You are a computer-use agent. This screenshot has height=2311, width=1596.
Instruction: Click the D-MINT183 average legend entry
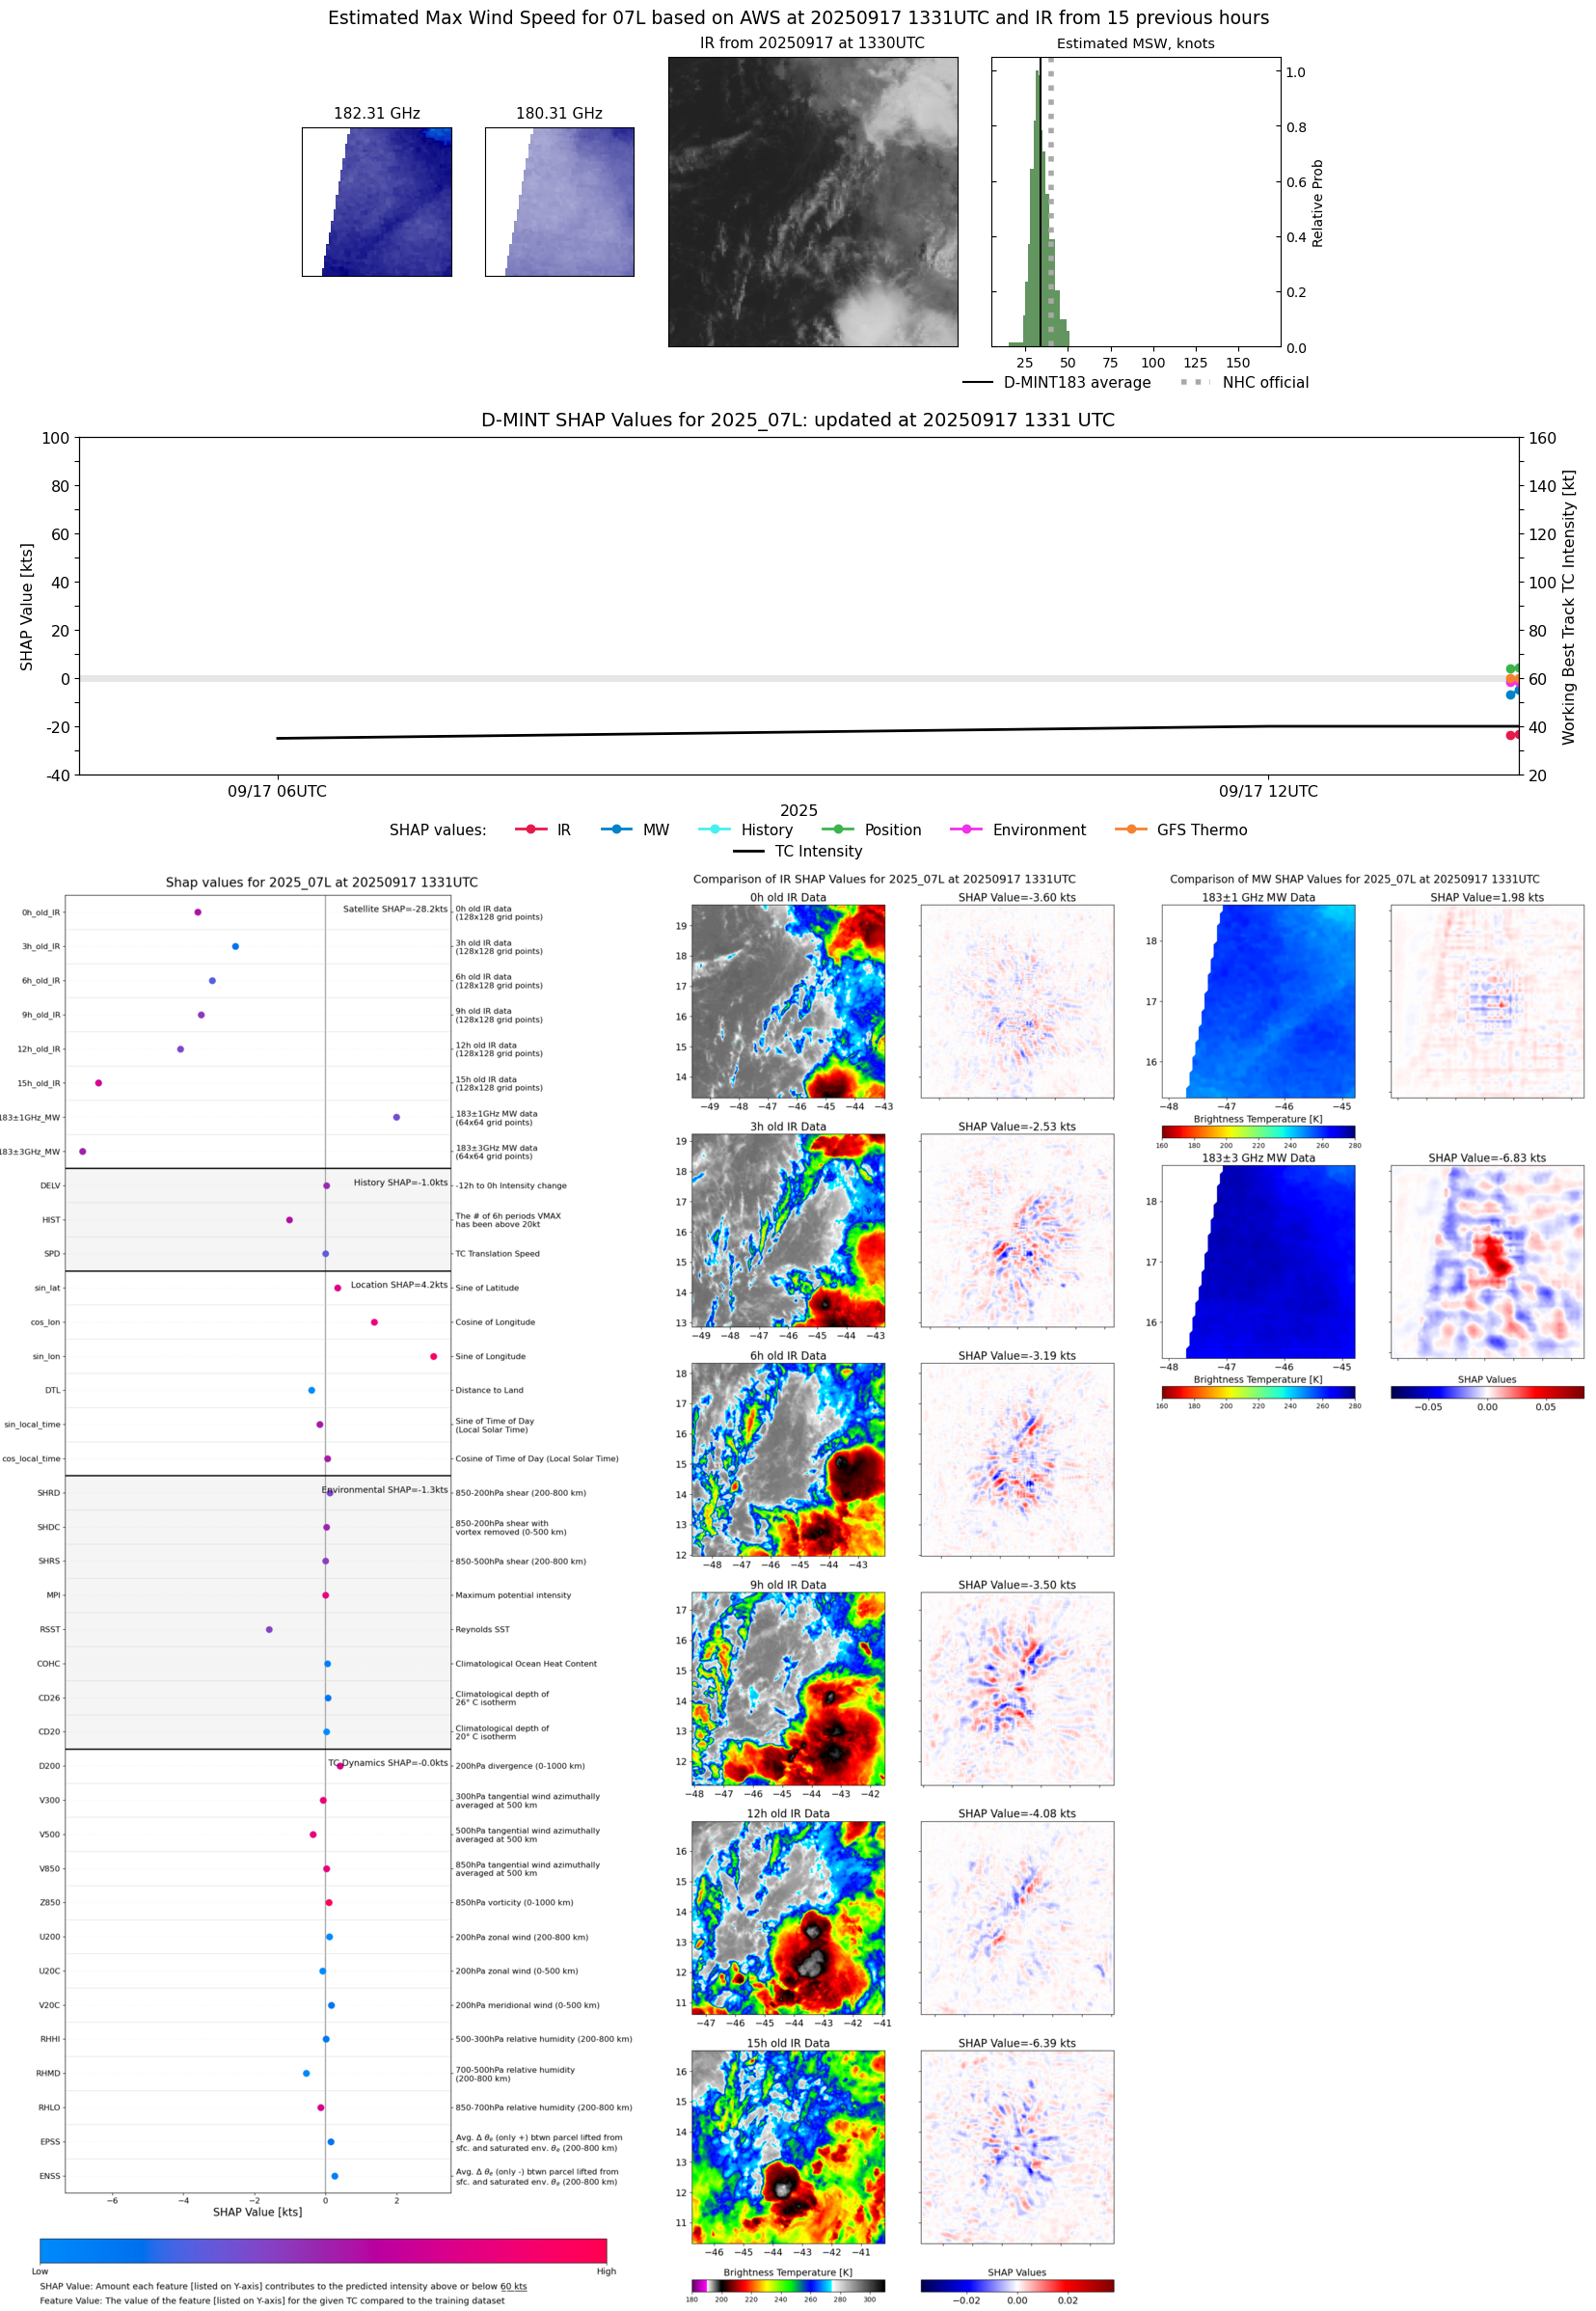coord(1057,382)
